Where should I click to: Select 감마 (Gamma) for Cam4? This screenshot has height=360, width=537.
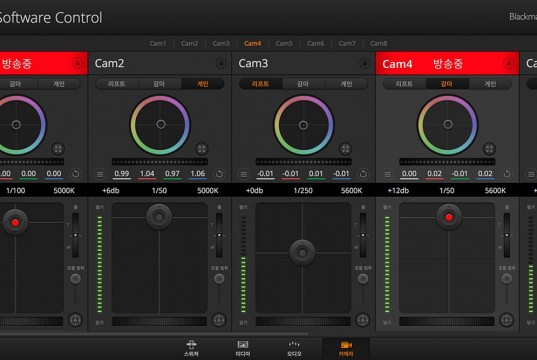447,84
